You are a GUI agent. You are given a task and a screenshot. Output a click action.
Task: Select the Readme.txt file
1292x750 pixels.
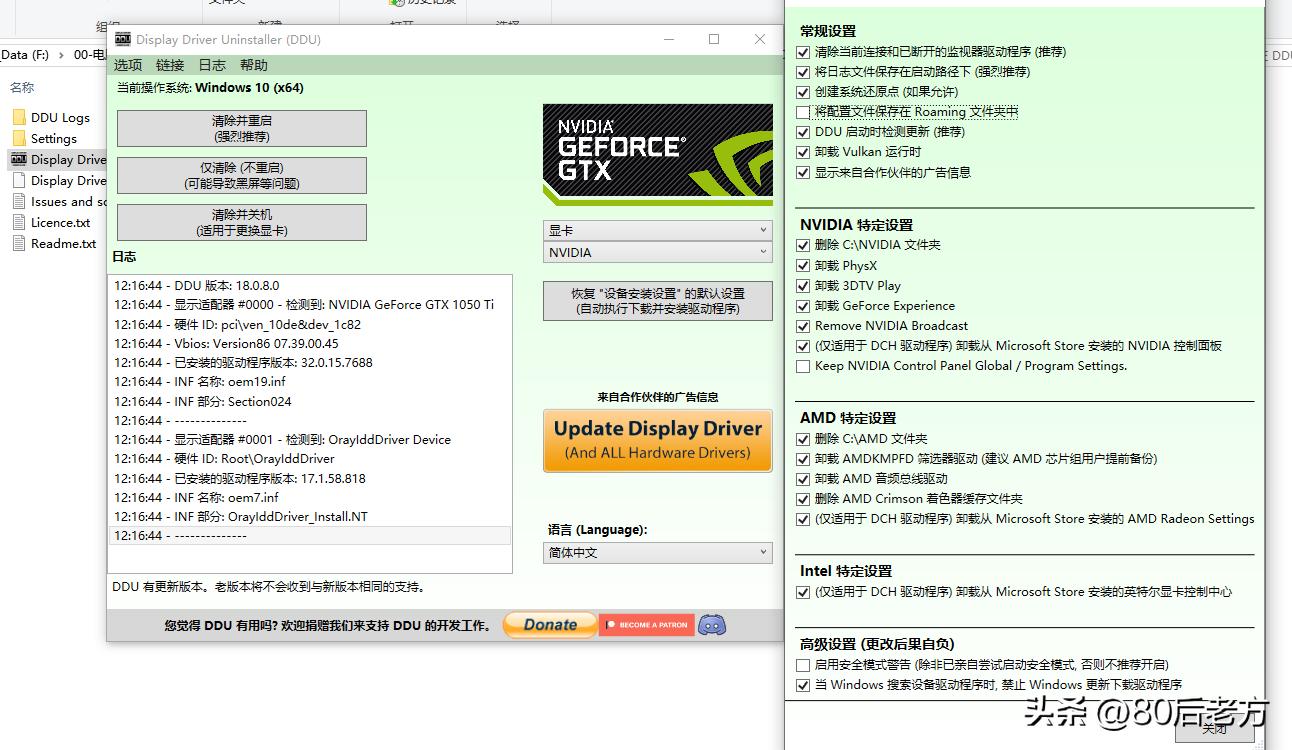pyautogui.click(x=63, y=244)
